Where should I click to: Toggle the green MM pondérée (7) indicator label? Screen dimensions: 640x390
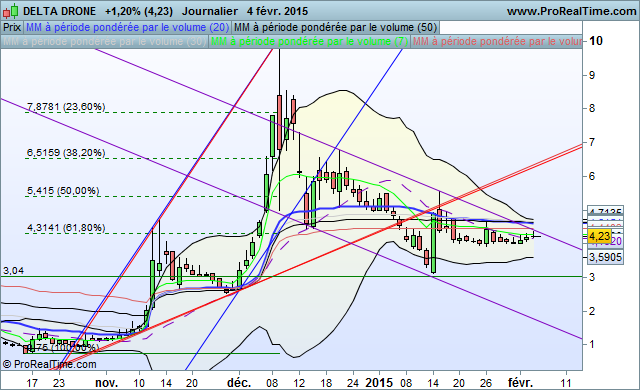309,42
